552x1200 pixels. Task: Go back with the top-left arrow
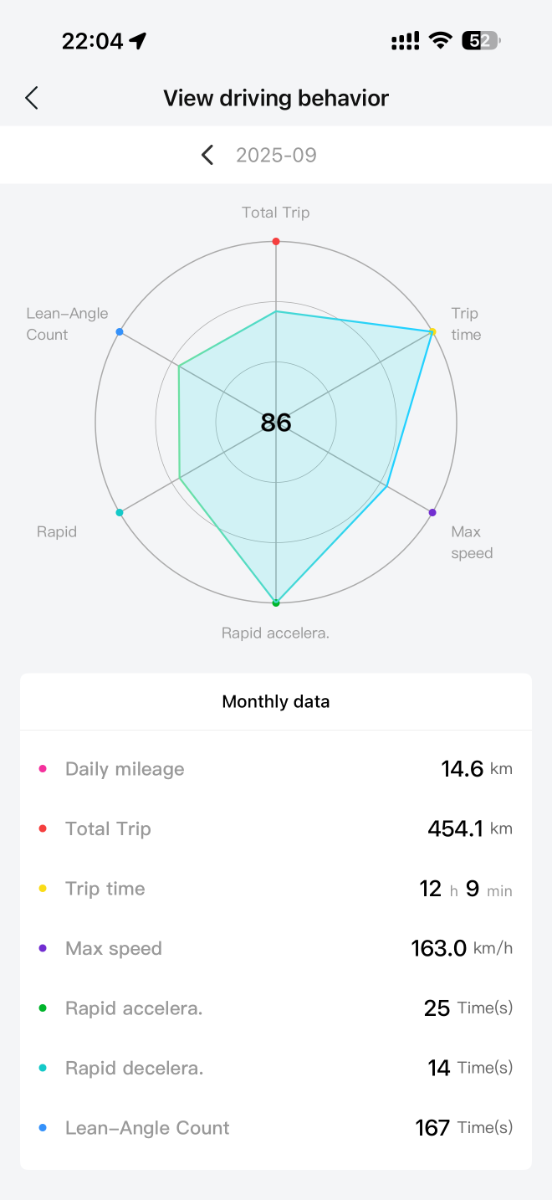[x=32, y=98]
